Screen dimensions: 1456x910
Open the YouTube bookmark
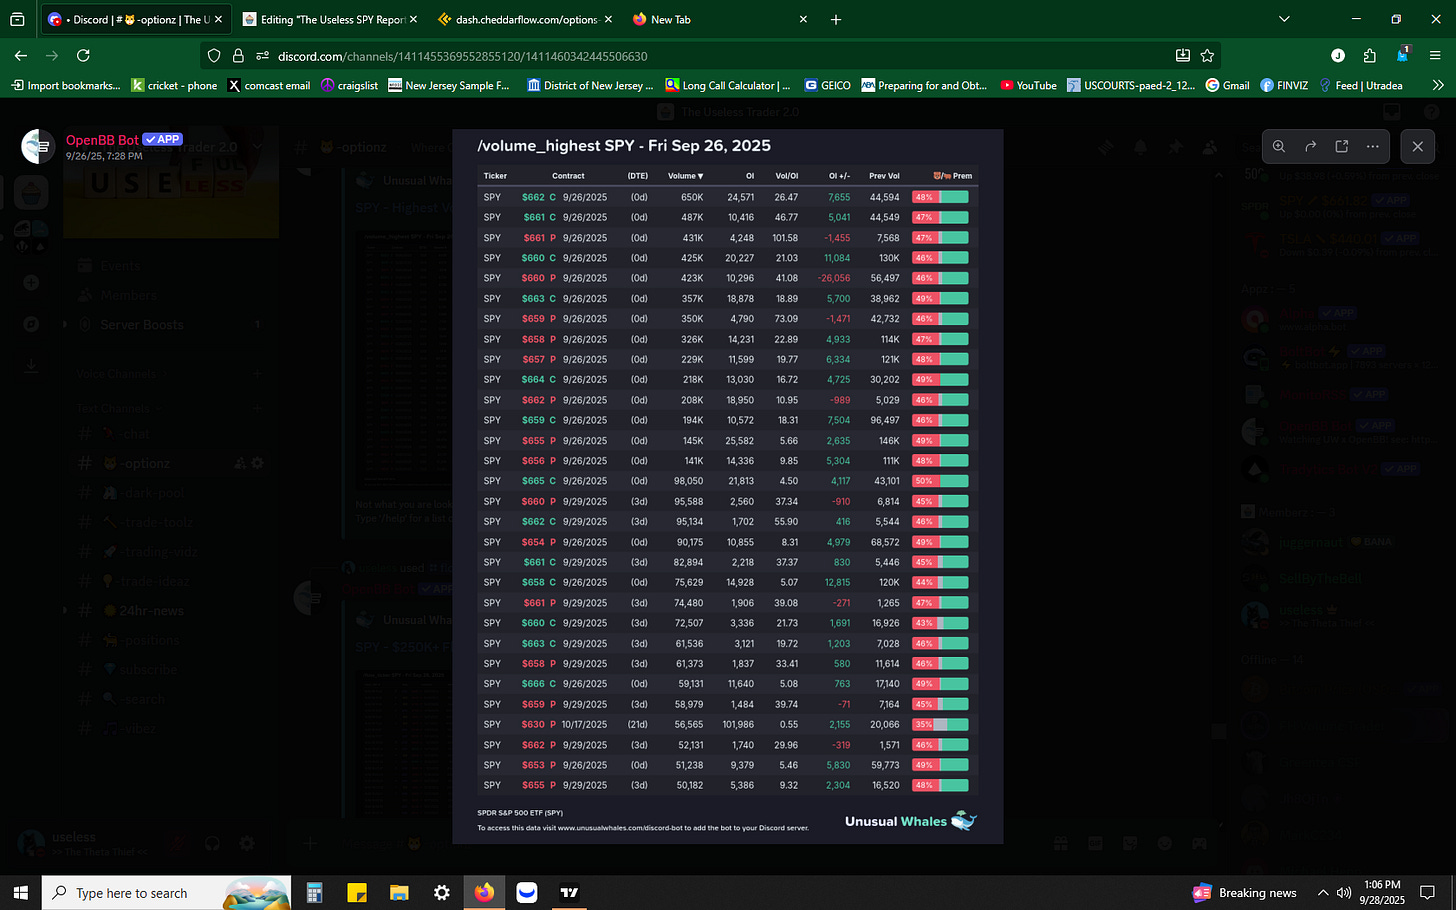click(1028, 85)
